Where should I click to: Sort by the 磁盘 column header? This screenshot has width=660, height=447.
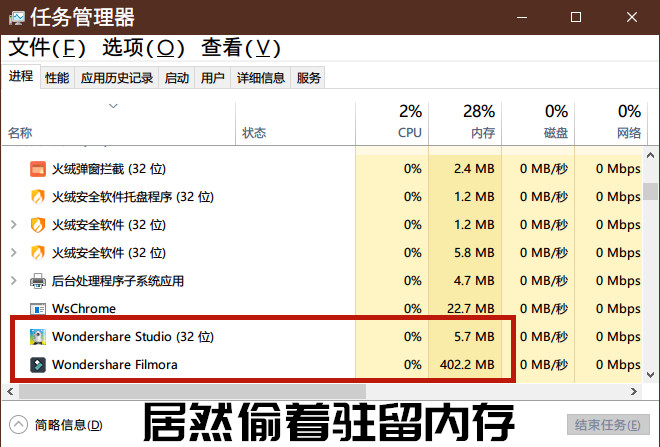point(538,122)
